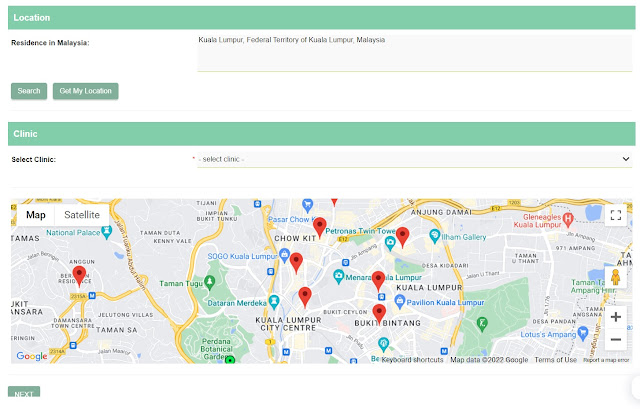
Task: Click the Get My Location button
Action: (85, 91)
